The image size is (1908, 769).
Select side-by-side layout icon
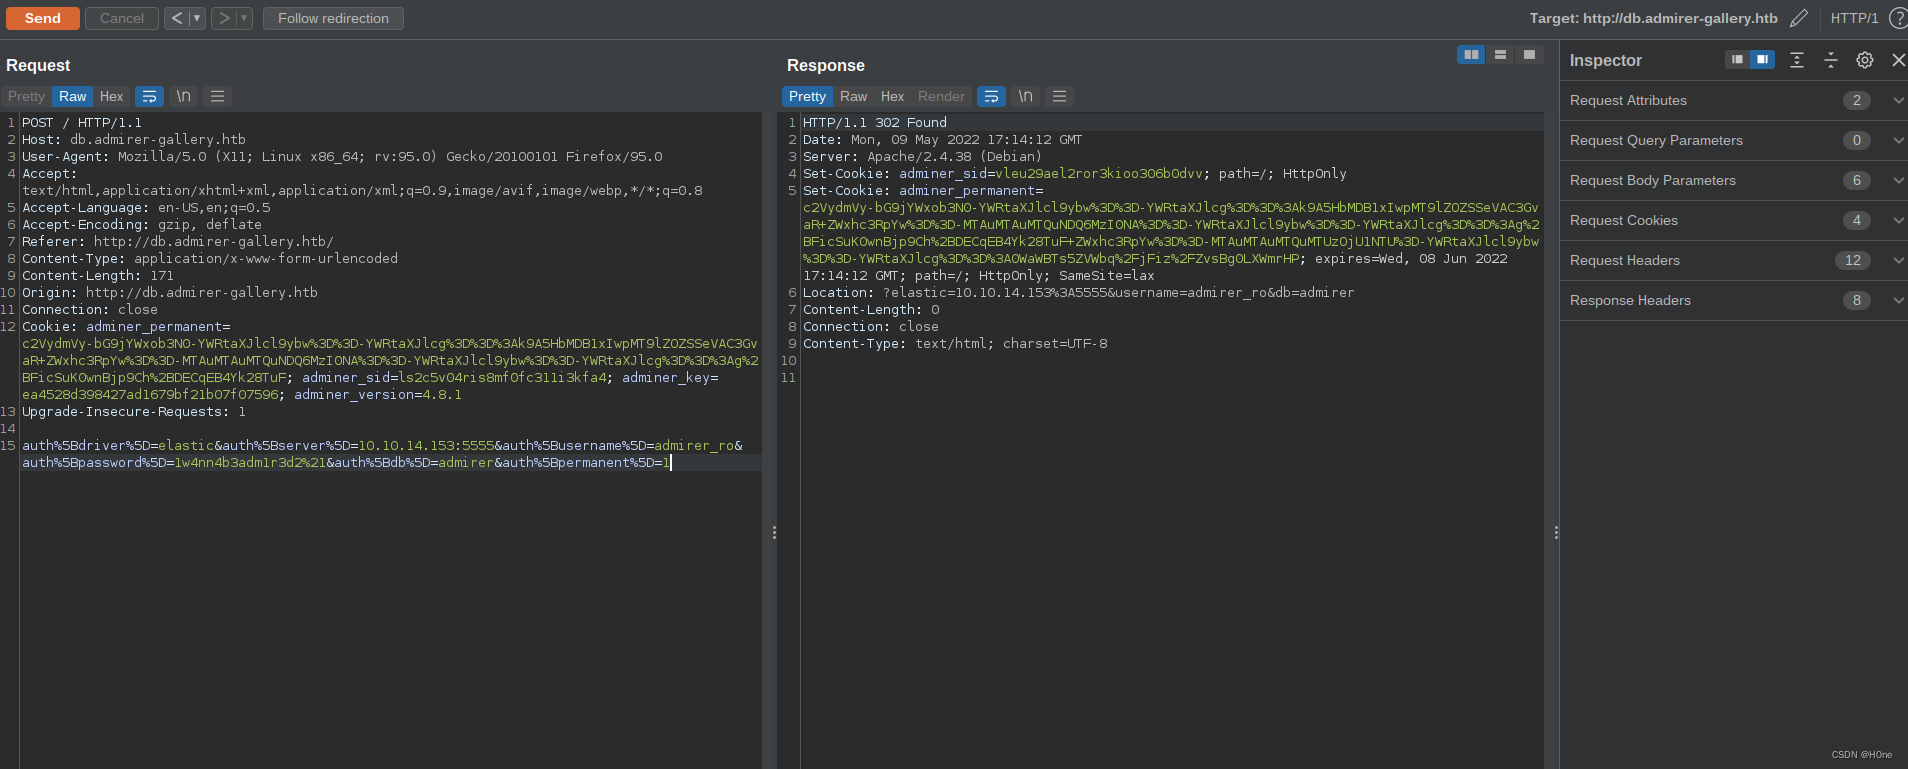pos(1471,54)
